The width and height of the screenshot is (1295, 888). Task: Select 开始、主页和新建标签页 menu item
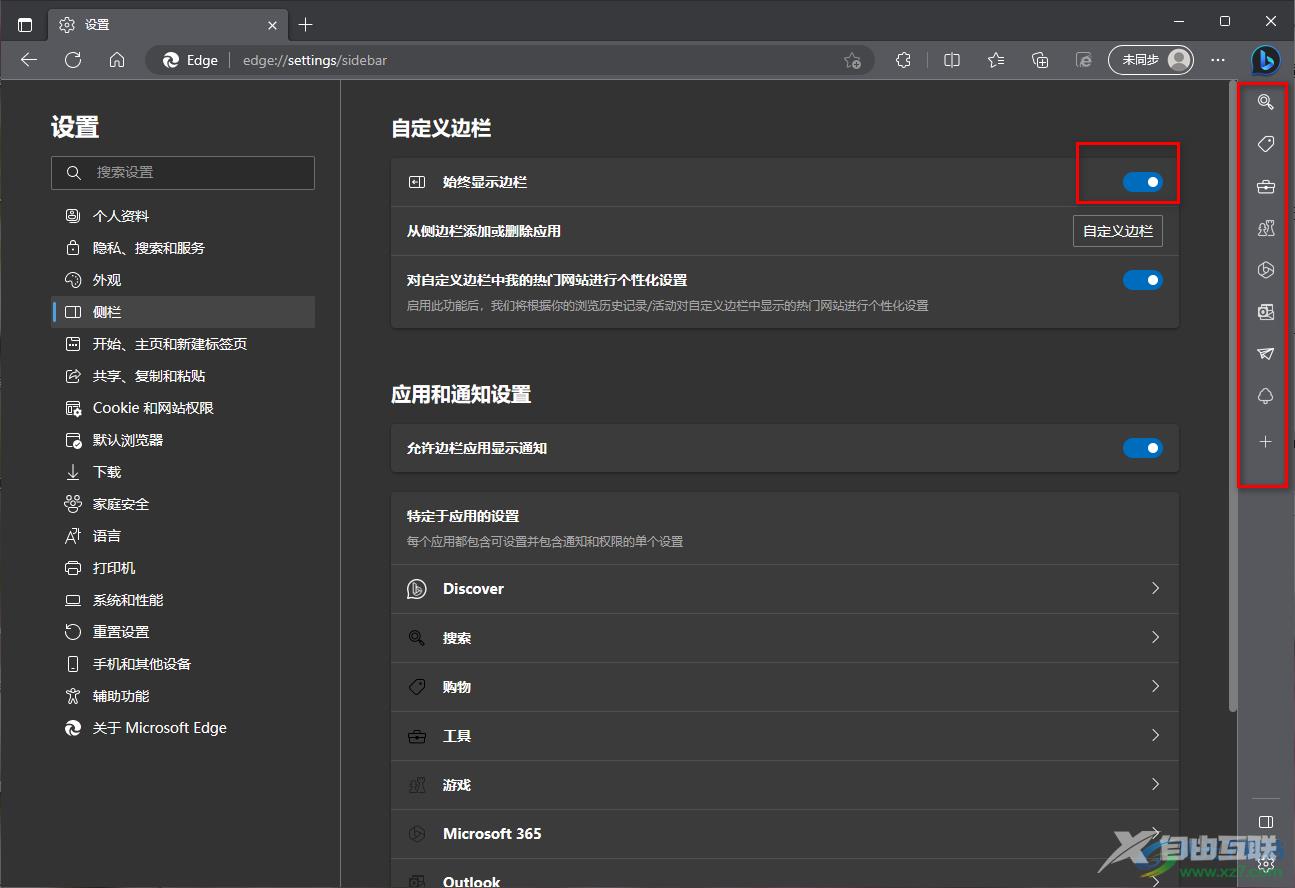pyautogui.click(x=183, y=344)
